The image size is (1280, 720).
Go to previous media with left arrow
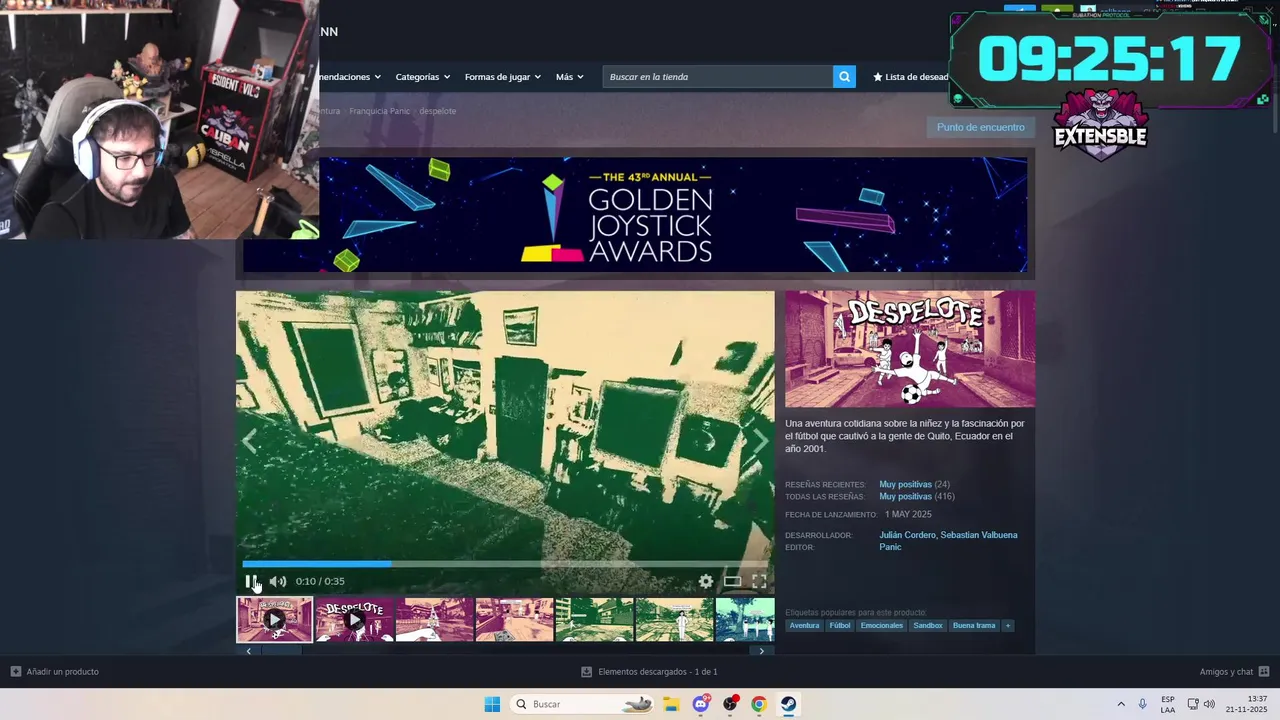(x=249, y=441)
